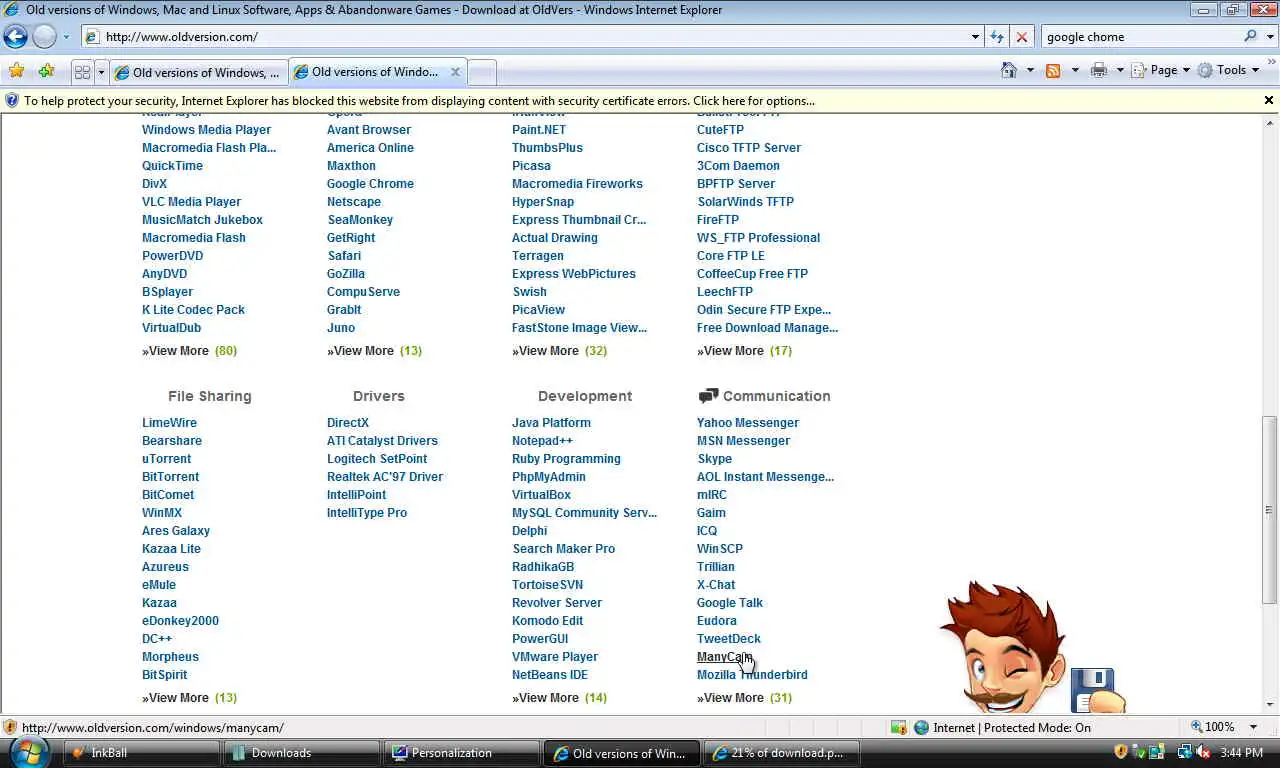Switch to InkBall in the taskbar
Image resolution: width=1280 pixels, height=768 pixels.
[x=142, y=753]
